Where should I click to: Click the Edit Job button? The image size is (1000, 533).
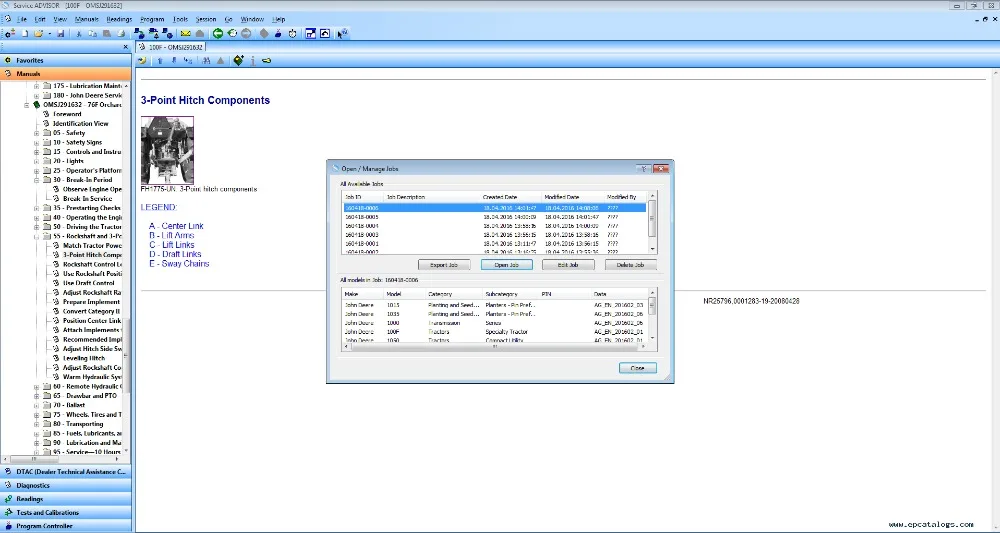coord(568,265)
